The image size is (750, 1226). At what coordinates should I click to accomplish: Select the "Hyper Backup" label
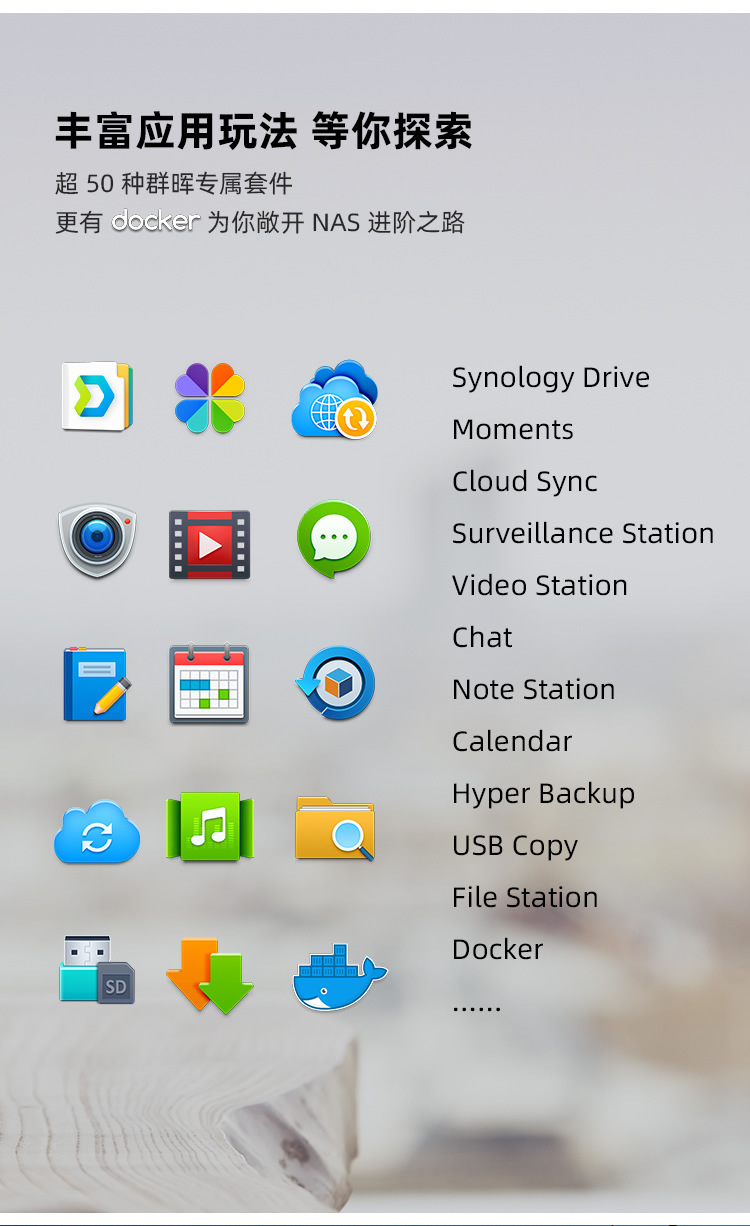click(544, 794)
